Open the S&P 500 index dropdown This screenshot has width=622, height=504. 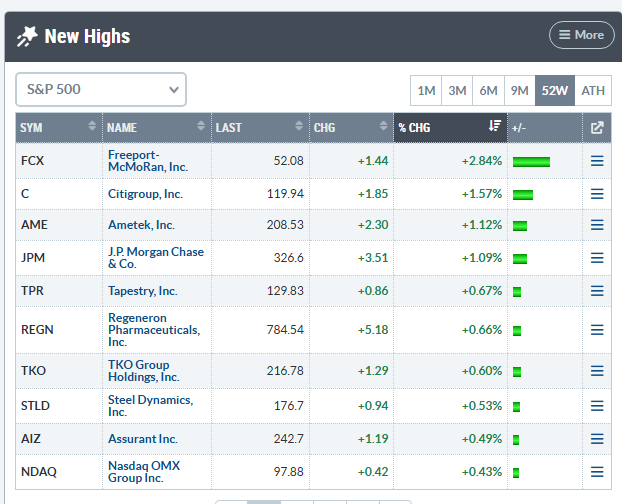(101, 89)
